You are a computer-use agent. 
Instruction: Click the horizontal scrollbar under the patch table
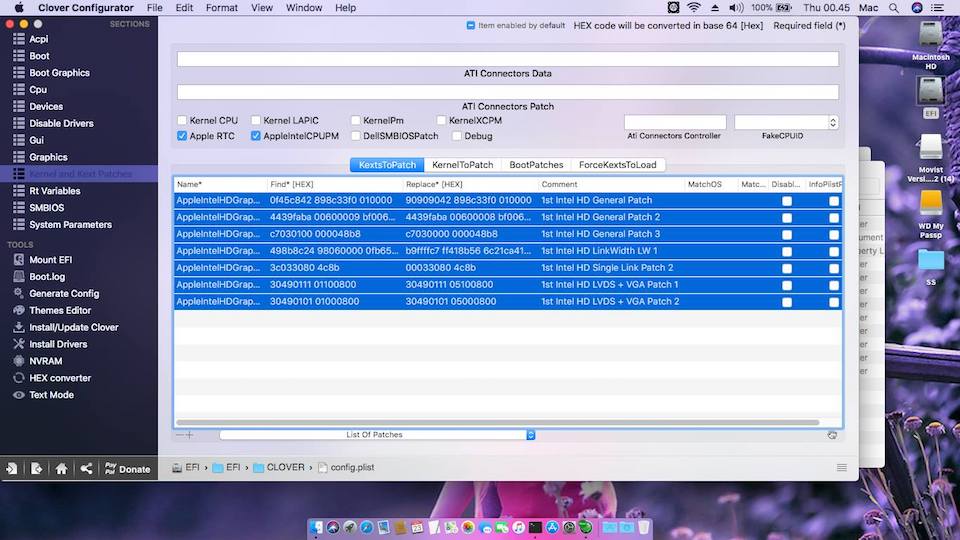[497, 422]
